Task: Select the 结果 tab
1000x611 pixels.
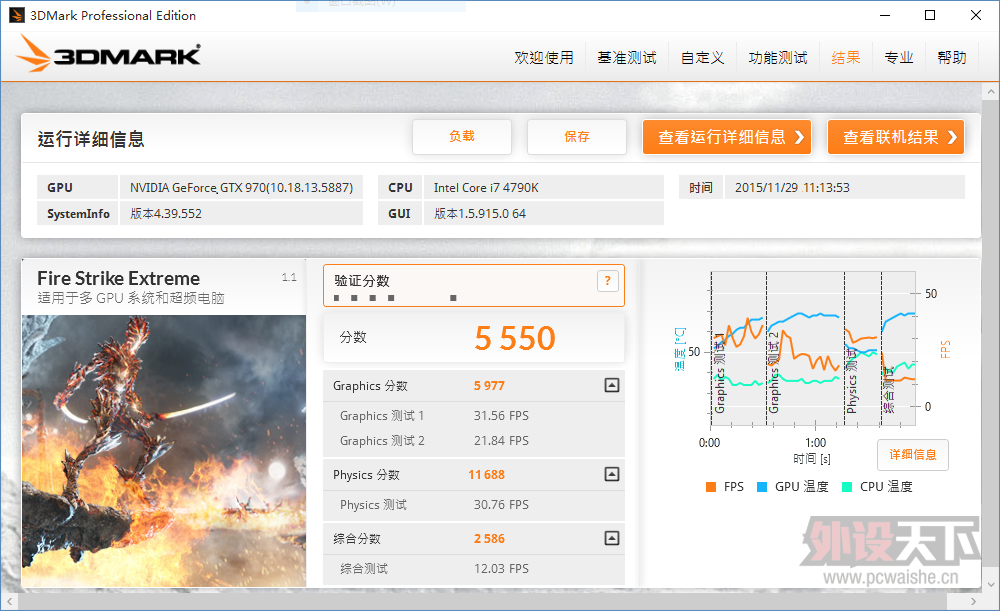Action: point(846,58)
